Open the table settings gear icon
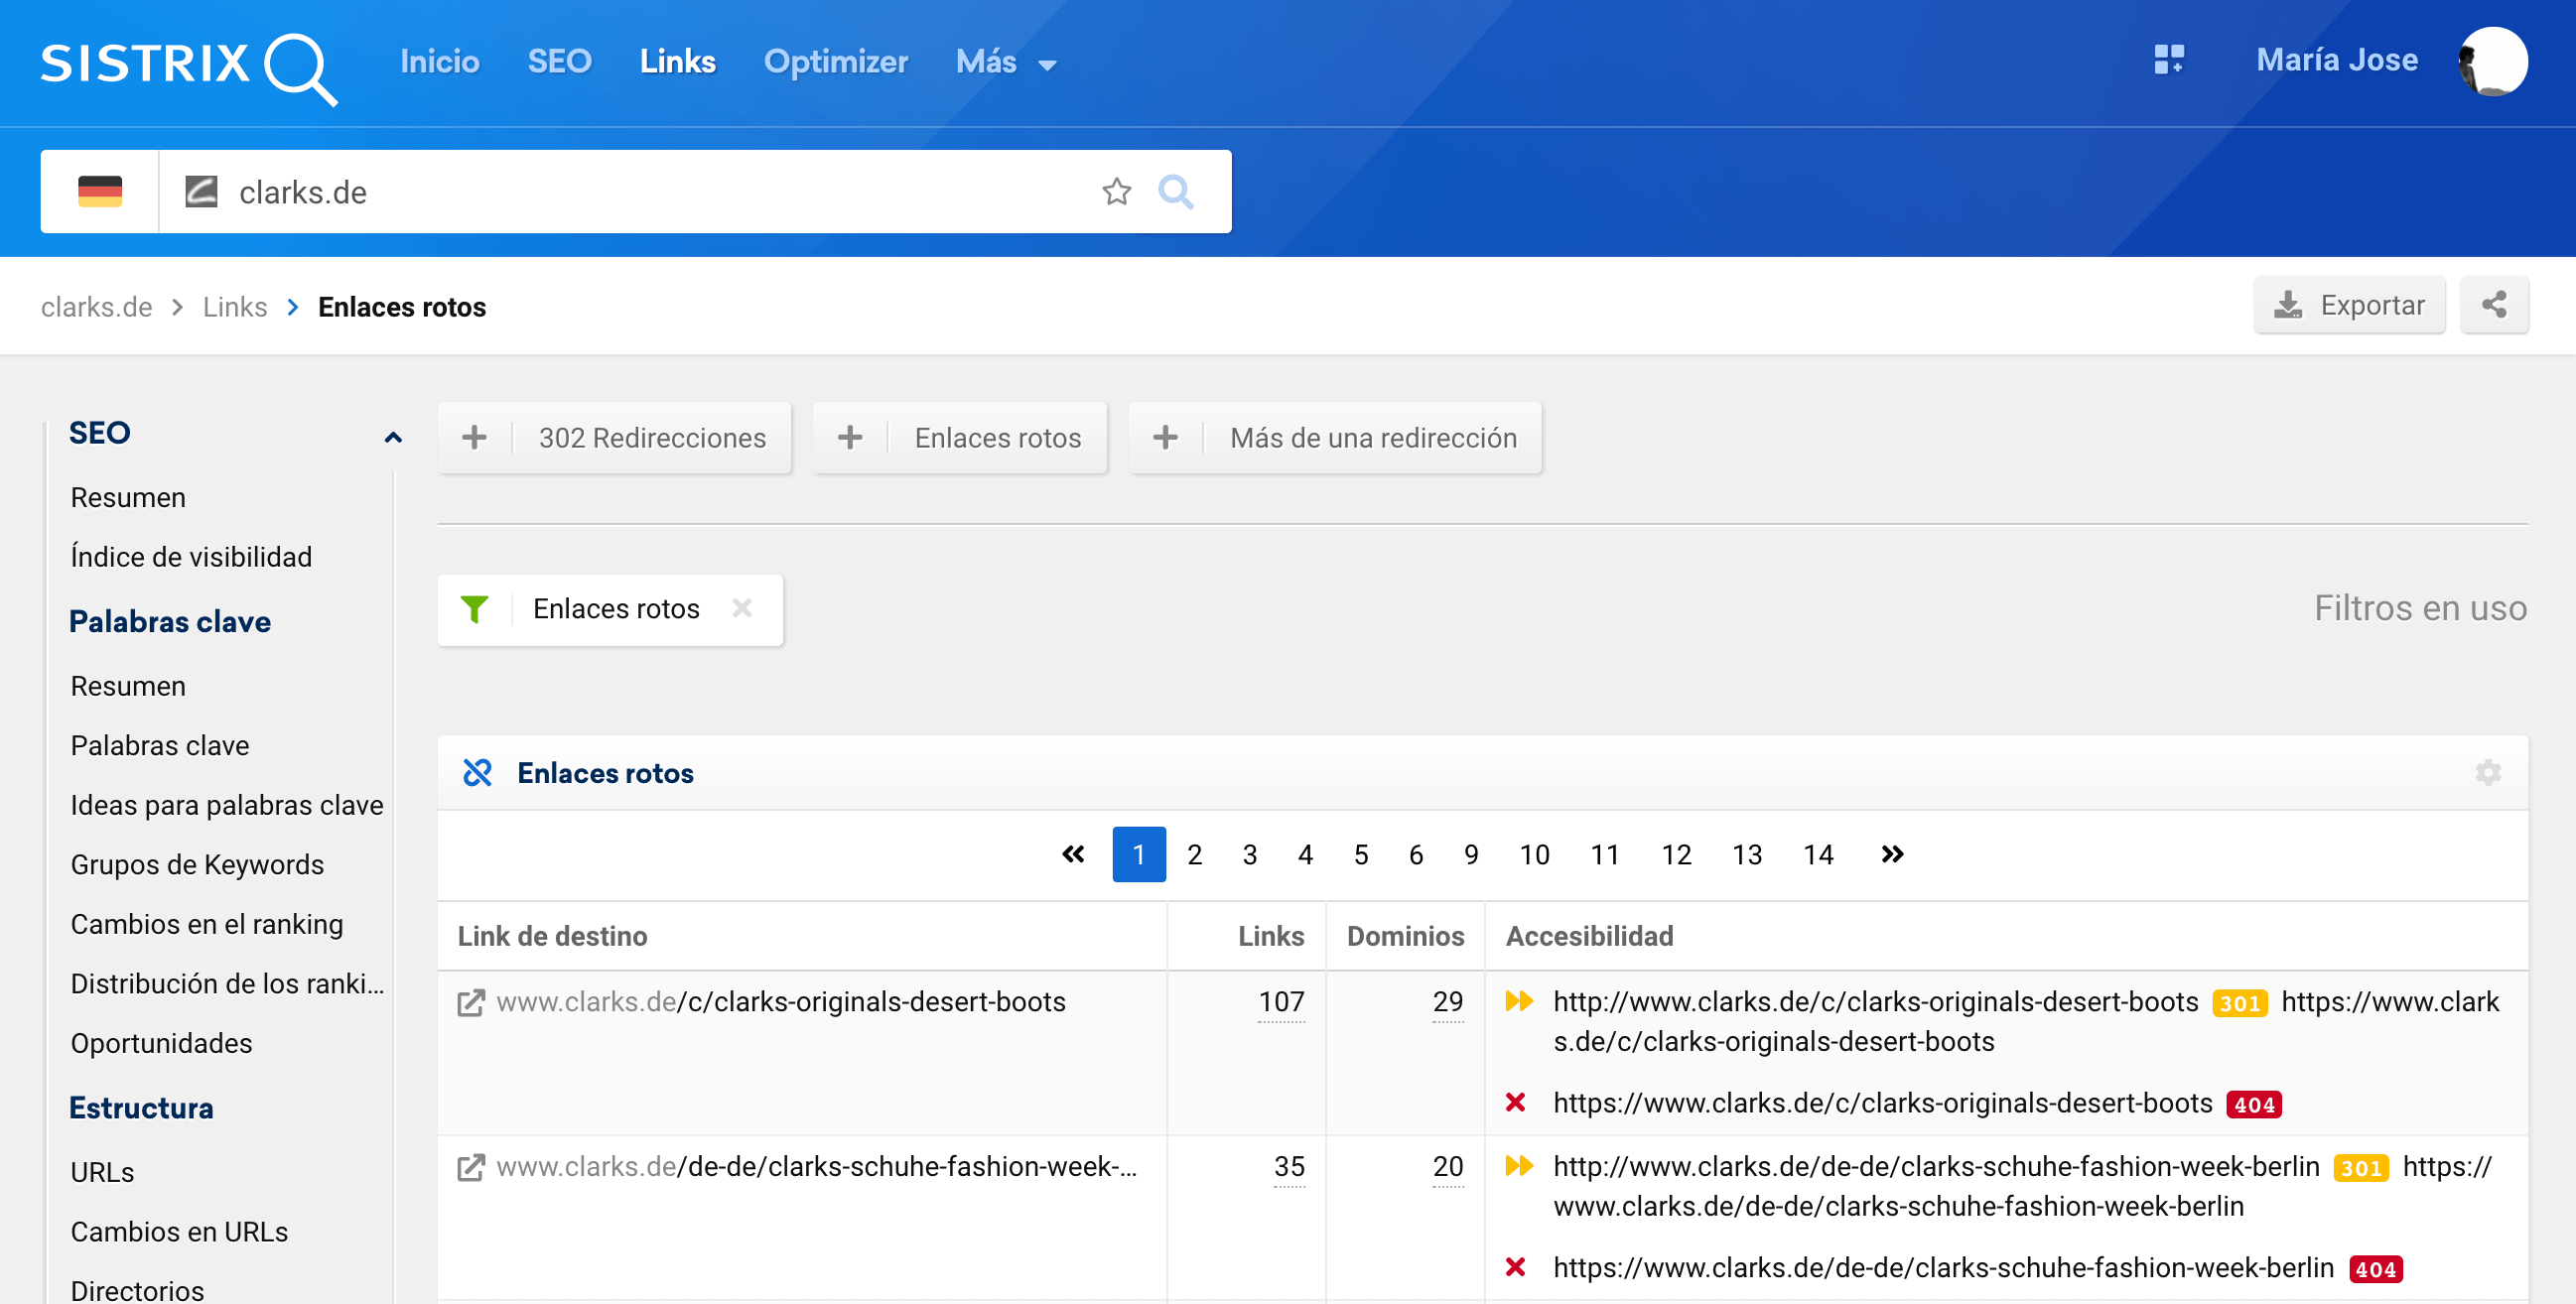Image resolution: width=2576 pixels, height=1304 pixels. [x=2487, y=772]
